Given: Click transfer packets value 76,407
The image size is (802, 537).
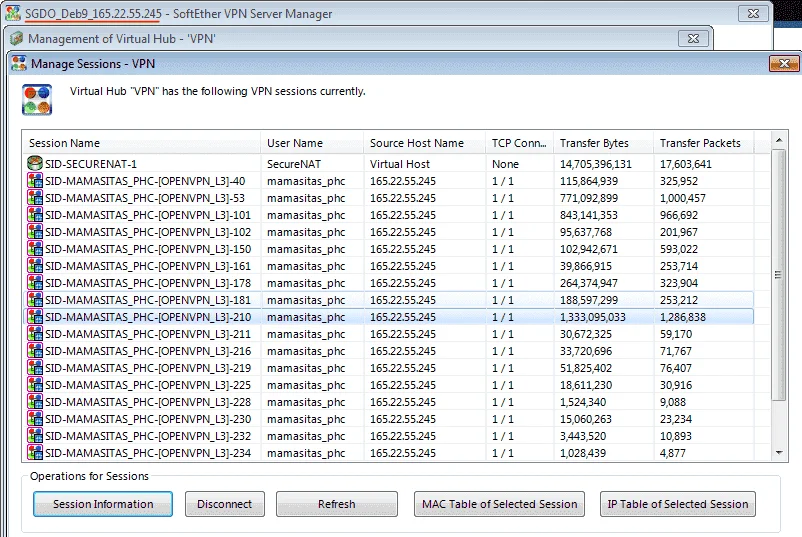Looking at the screenshot, I should pyautogui.click(x=676, y=368).
